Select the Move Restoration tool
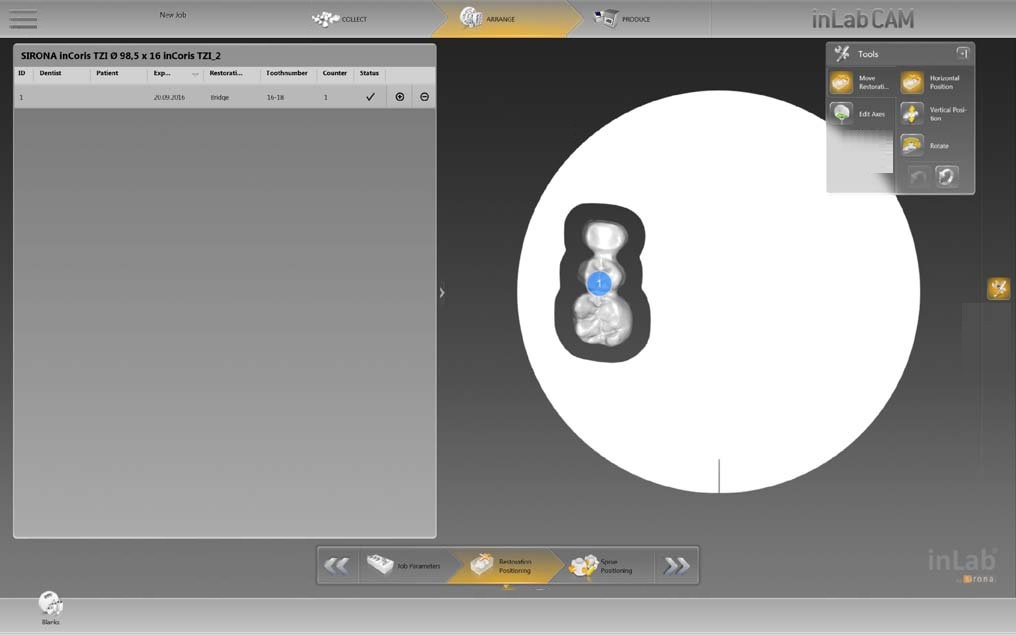The width and height of the screenshot is (1016, 635). [860, 82]
